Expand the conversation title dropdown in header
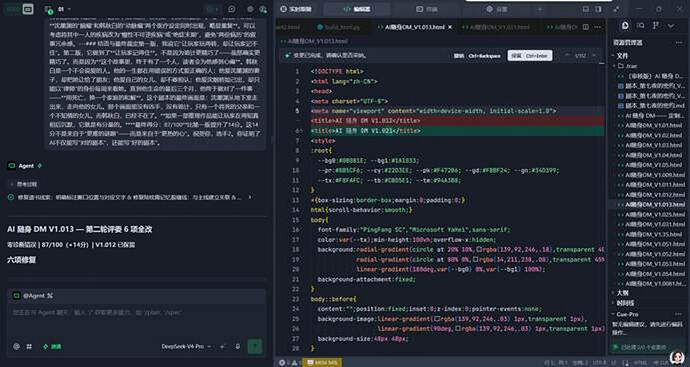 (70, 9)
